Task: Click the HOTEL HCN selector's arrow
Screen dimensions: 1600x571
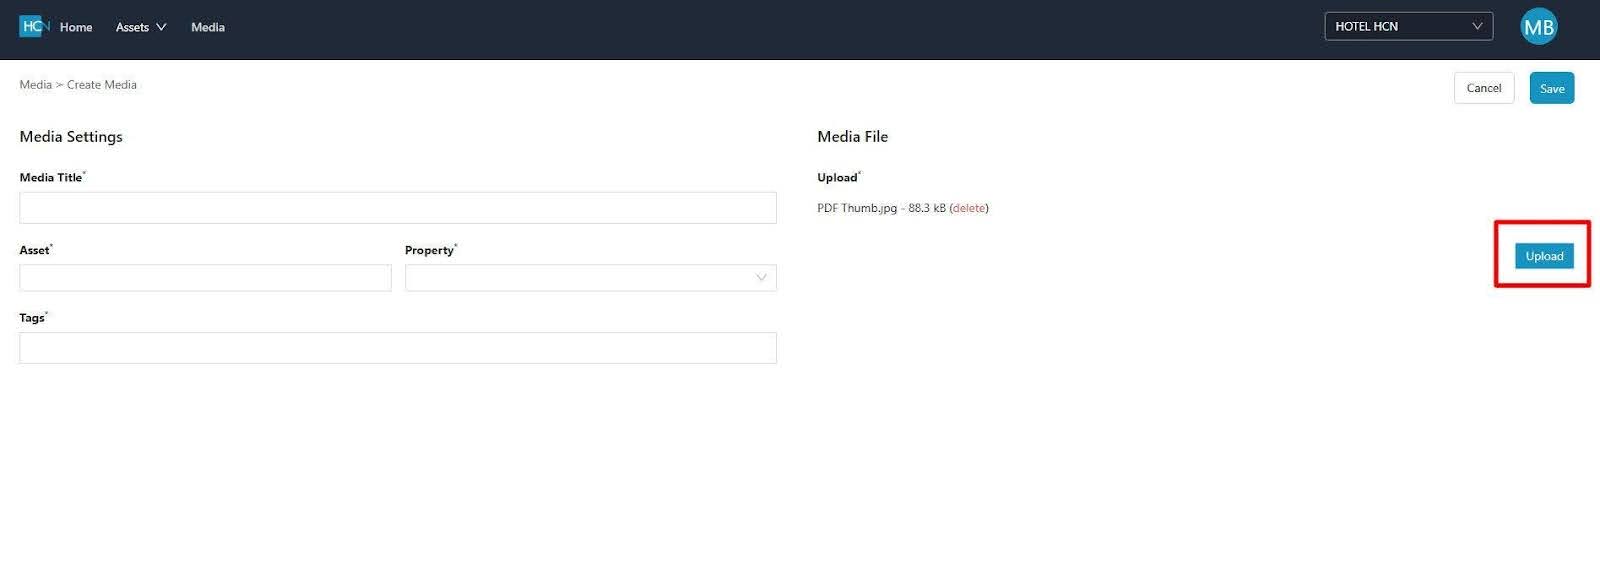Action: pyautogui.click(x=1477, y=26)
